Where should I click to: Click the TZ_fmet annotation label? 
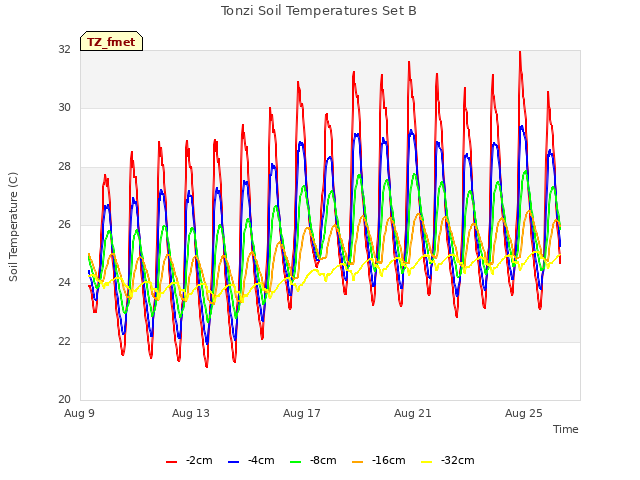coord(111,42)
